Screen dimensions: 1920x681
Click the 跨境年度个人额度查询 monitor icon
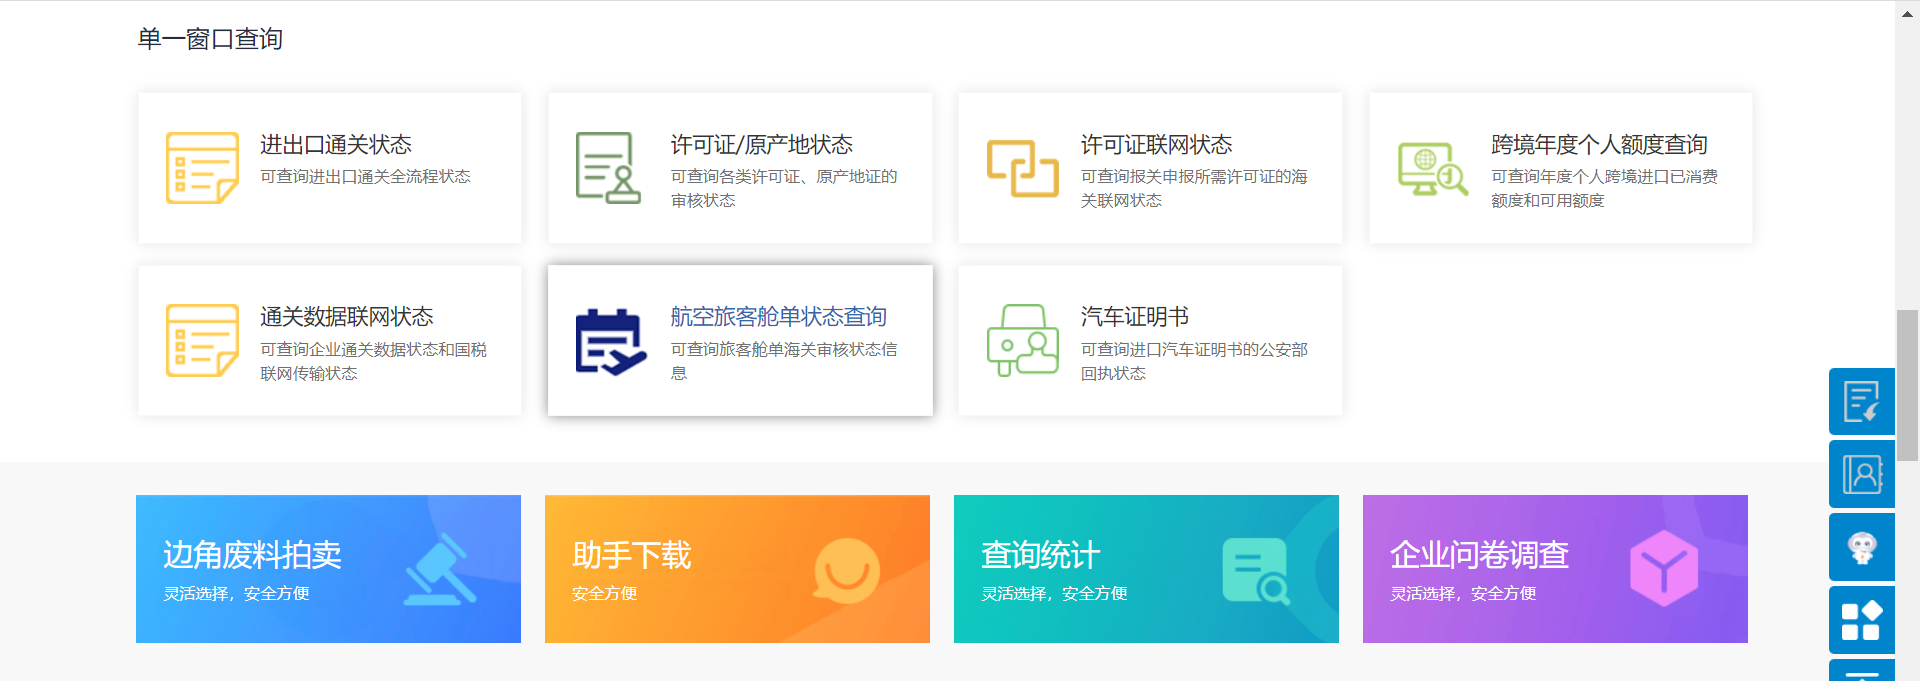[1433, 169]
